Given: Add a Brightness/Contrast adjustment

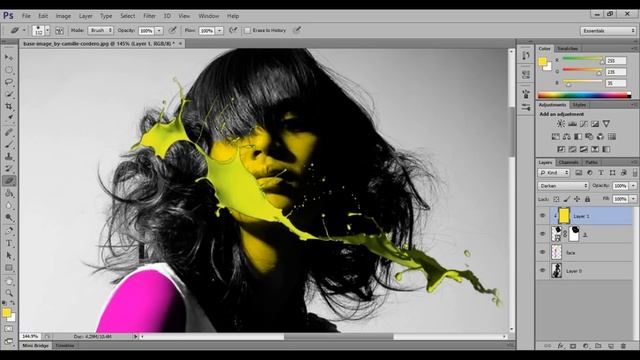Looking at the screenshot, I should pos(561,124).
